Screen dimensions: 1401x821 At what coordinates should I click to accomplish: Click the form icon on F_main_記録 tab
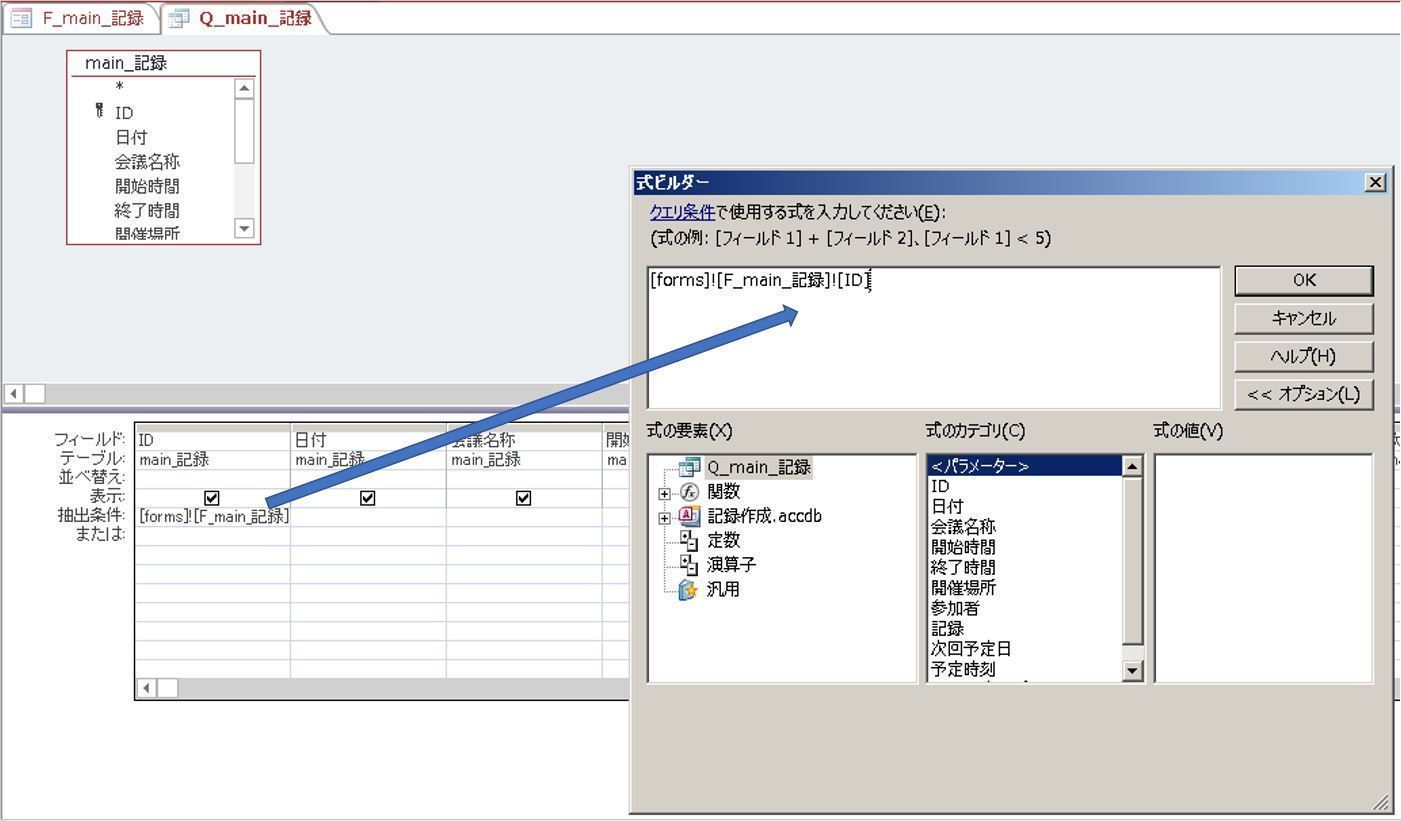20,17
